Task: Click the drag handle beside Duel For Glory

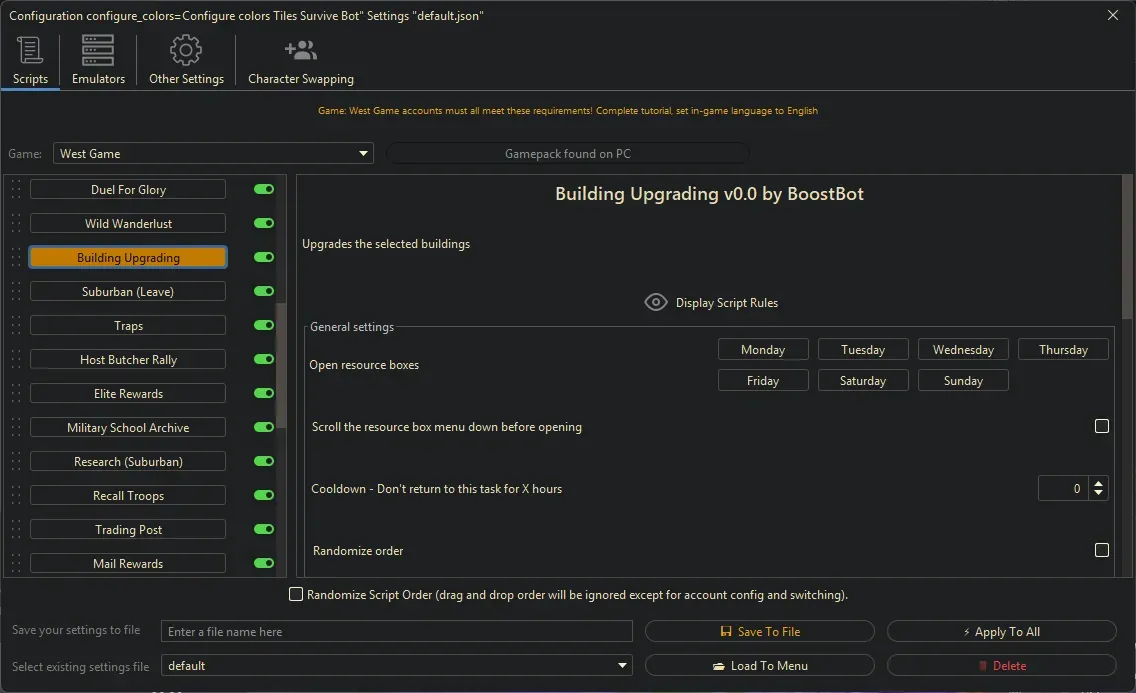Action: (15, 190)
